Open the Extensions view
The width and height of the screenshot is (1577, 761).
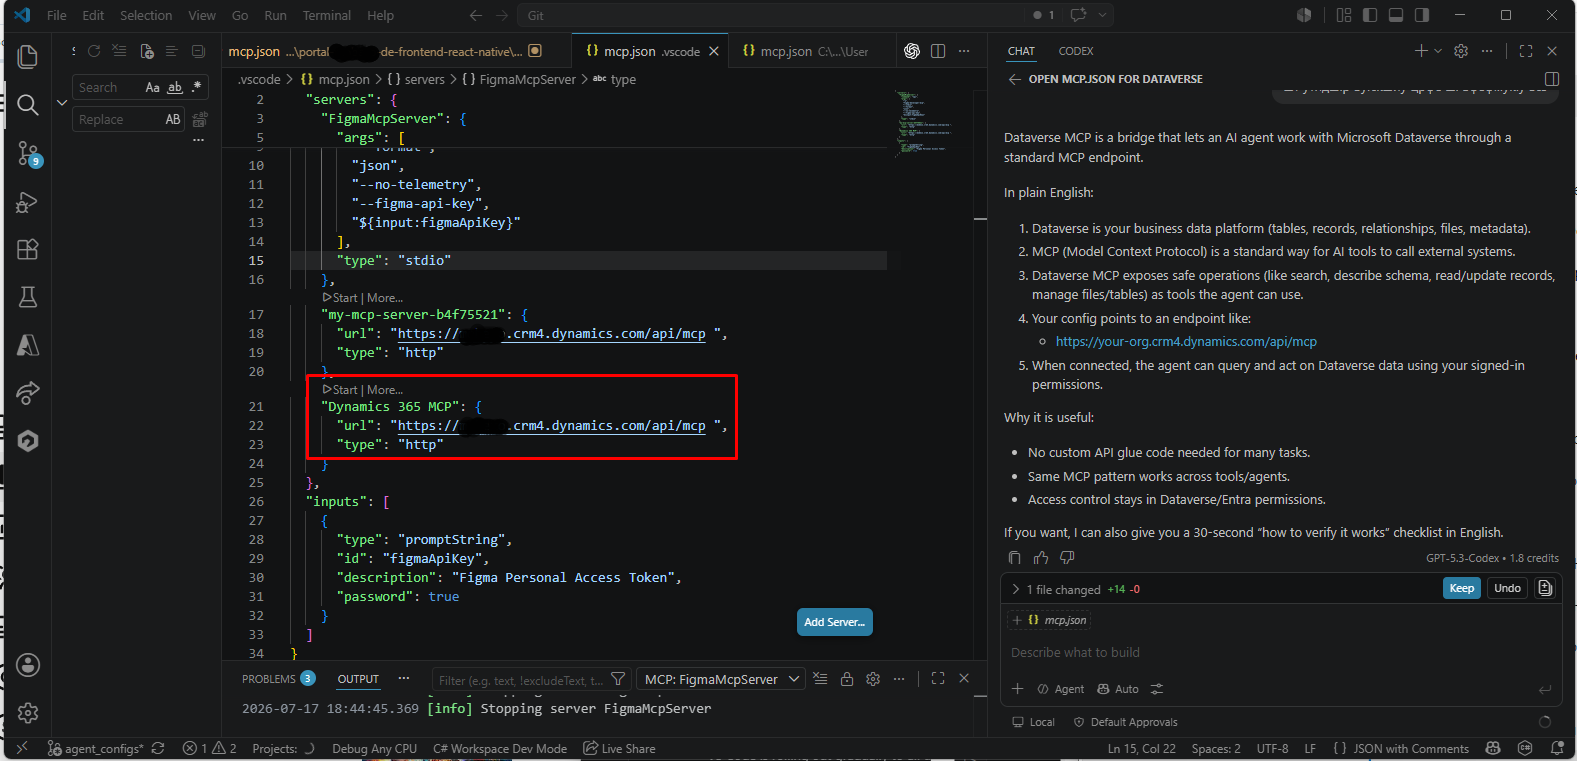pos(28,249)
